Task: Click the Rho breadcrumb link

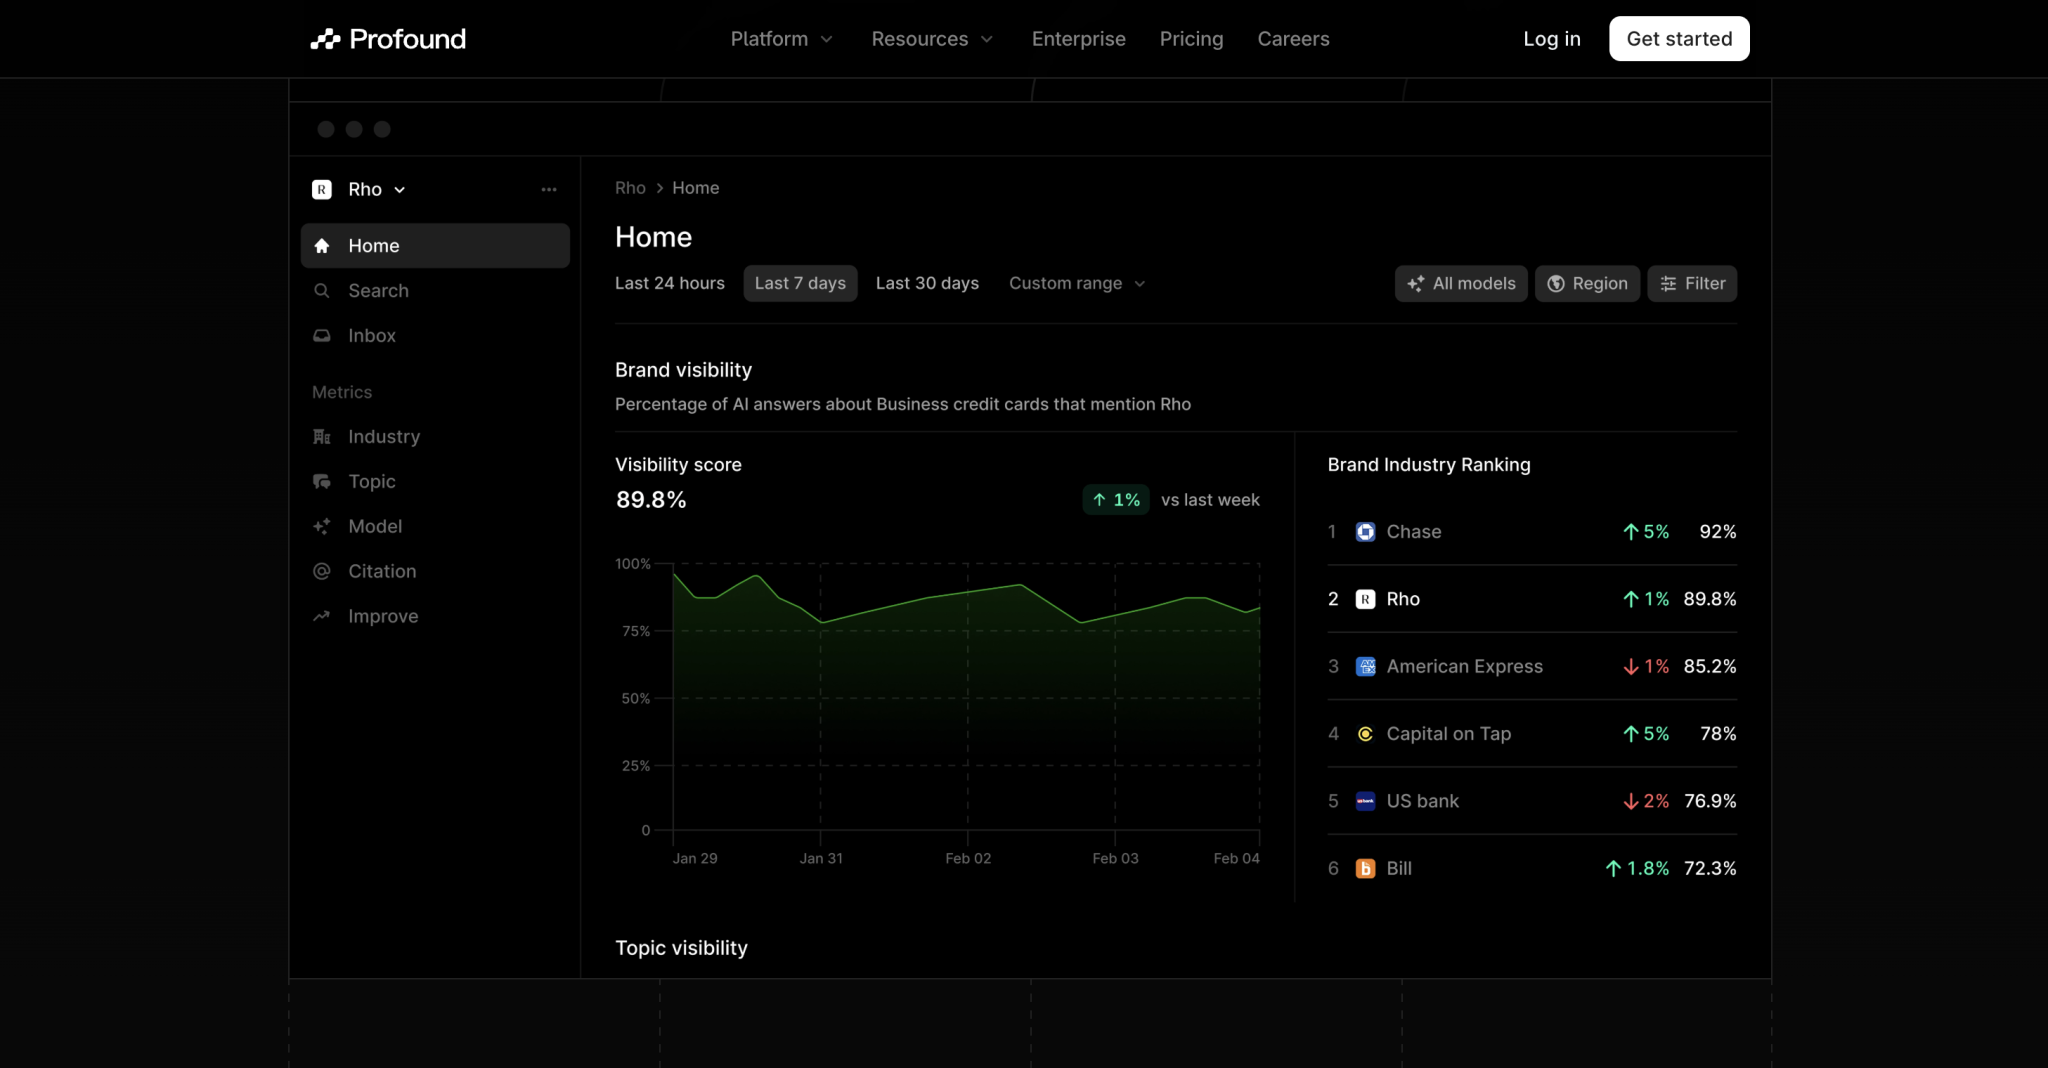Action: point(630,188)
